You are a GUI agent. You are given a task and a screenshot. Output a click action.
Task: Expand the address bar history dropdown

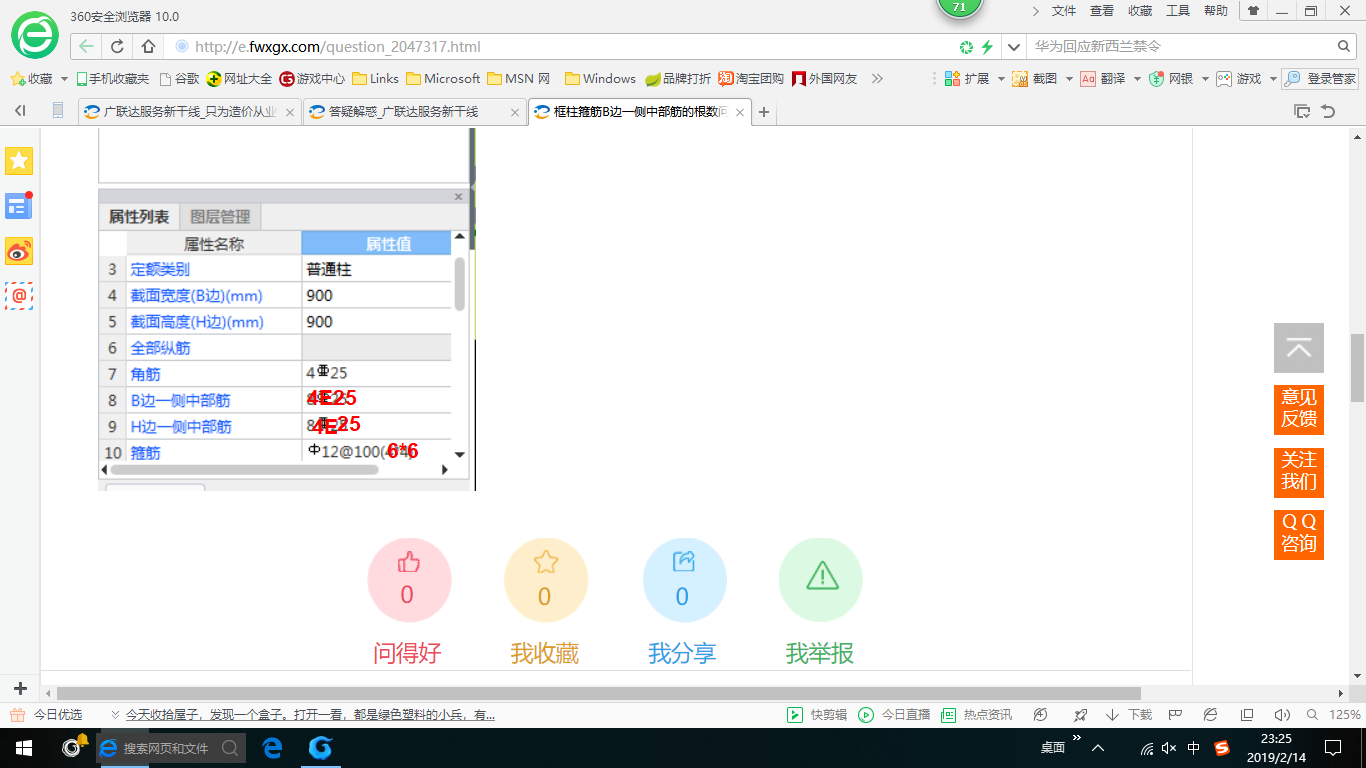[x=1014, y=47]
